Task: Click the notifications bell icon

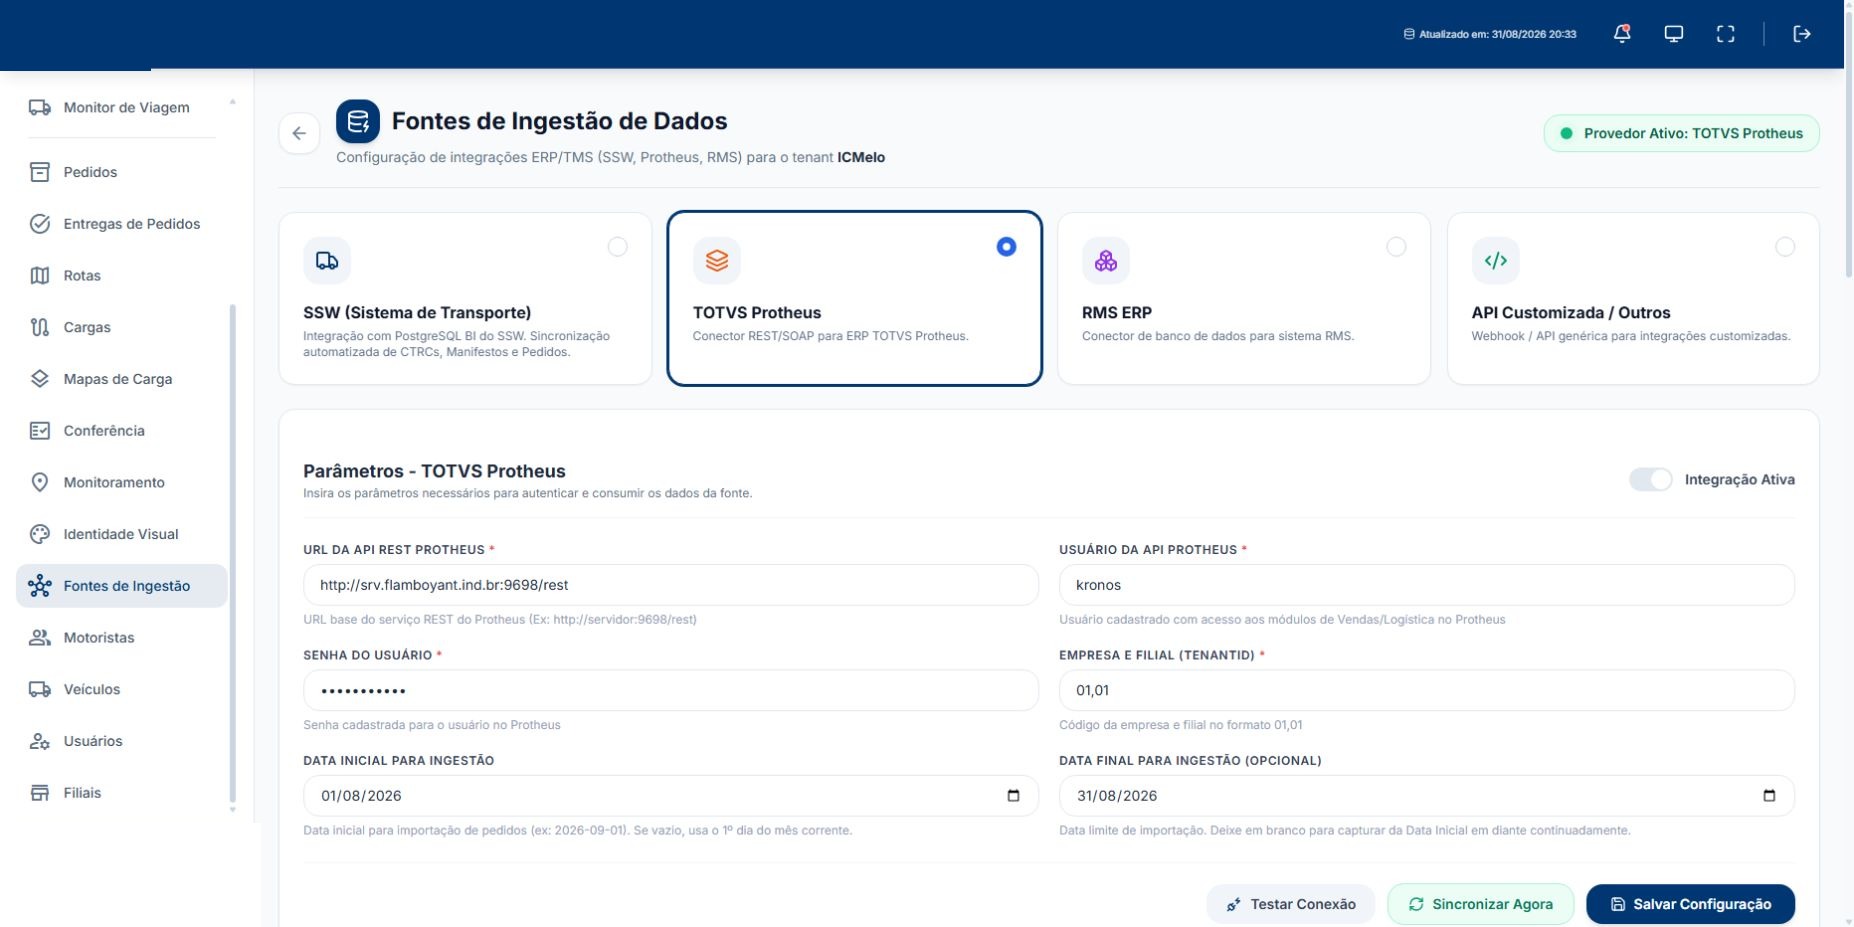Action: (1622, 34)
